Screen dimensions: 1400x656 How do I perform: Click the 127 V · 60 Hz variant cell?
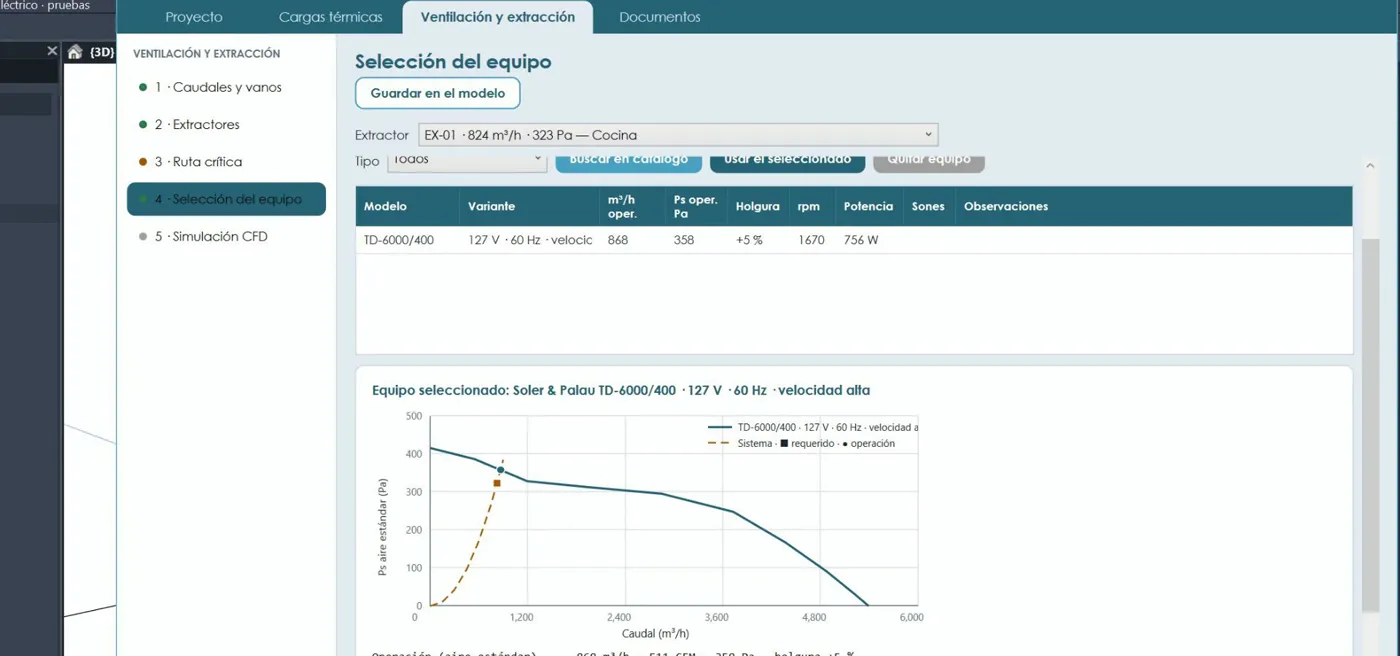click(x=530, y=240)
